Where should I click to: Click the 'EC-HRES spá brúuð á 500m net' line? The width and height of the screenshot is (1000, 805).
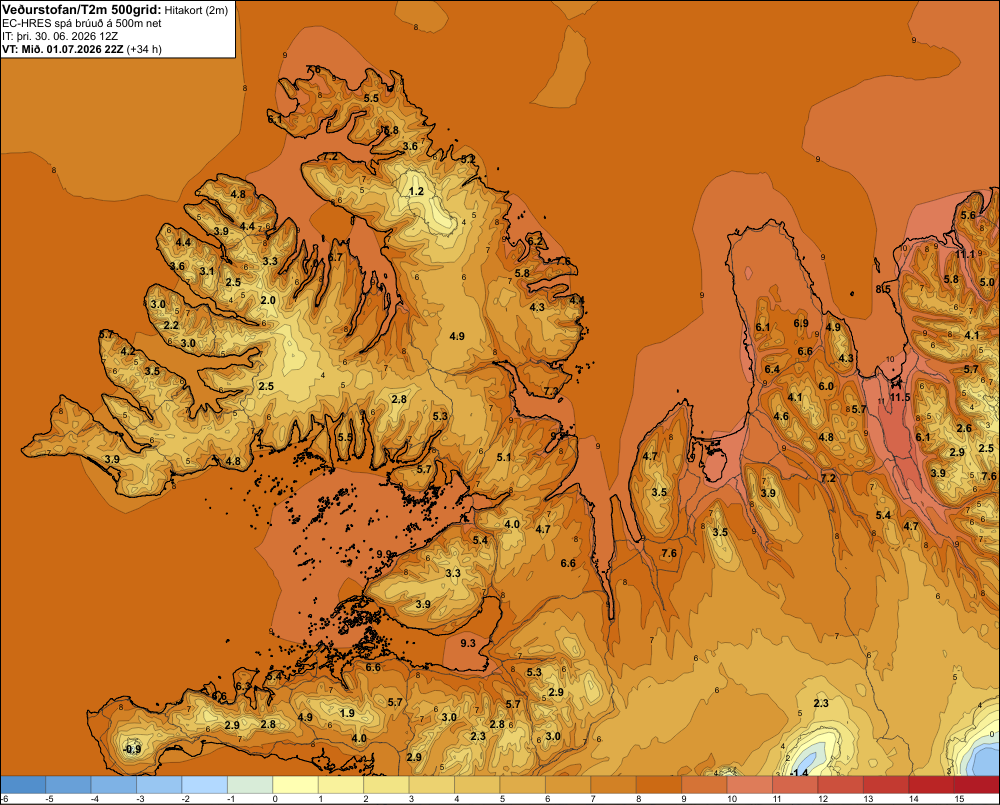coord(82,23)
